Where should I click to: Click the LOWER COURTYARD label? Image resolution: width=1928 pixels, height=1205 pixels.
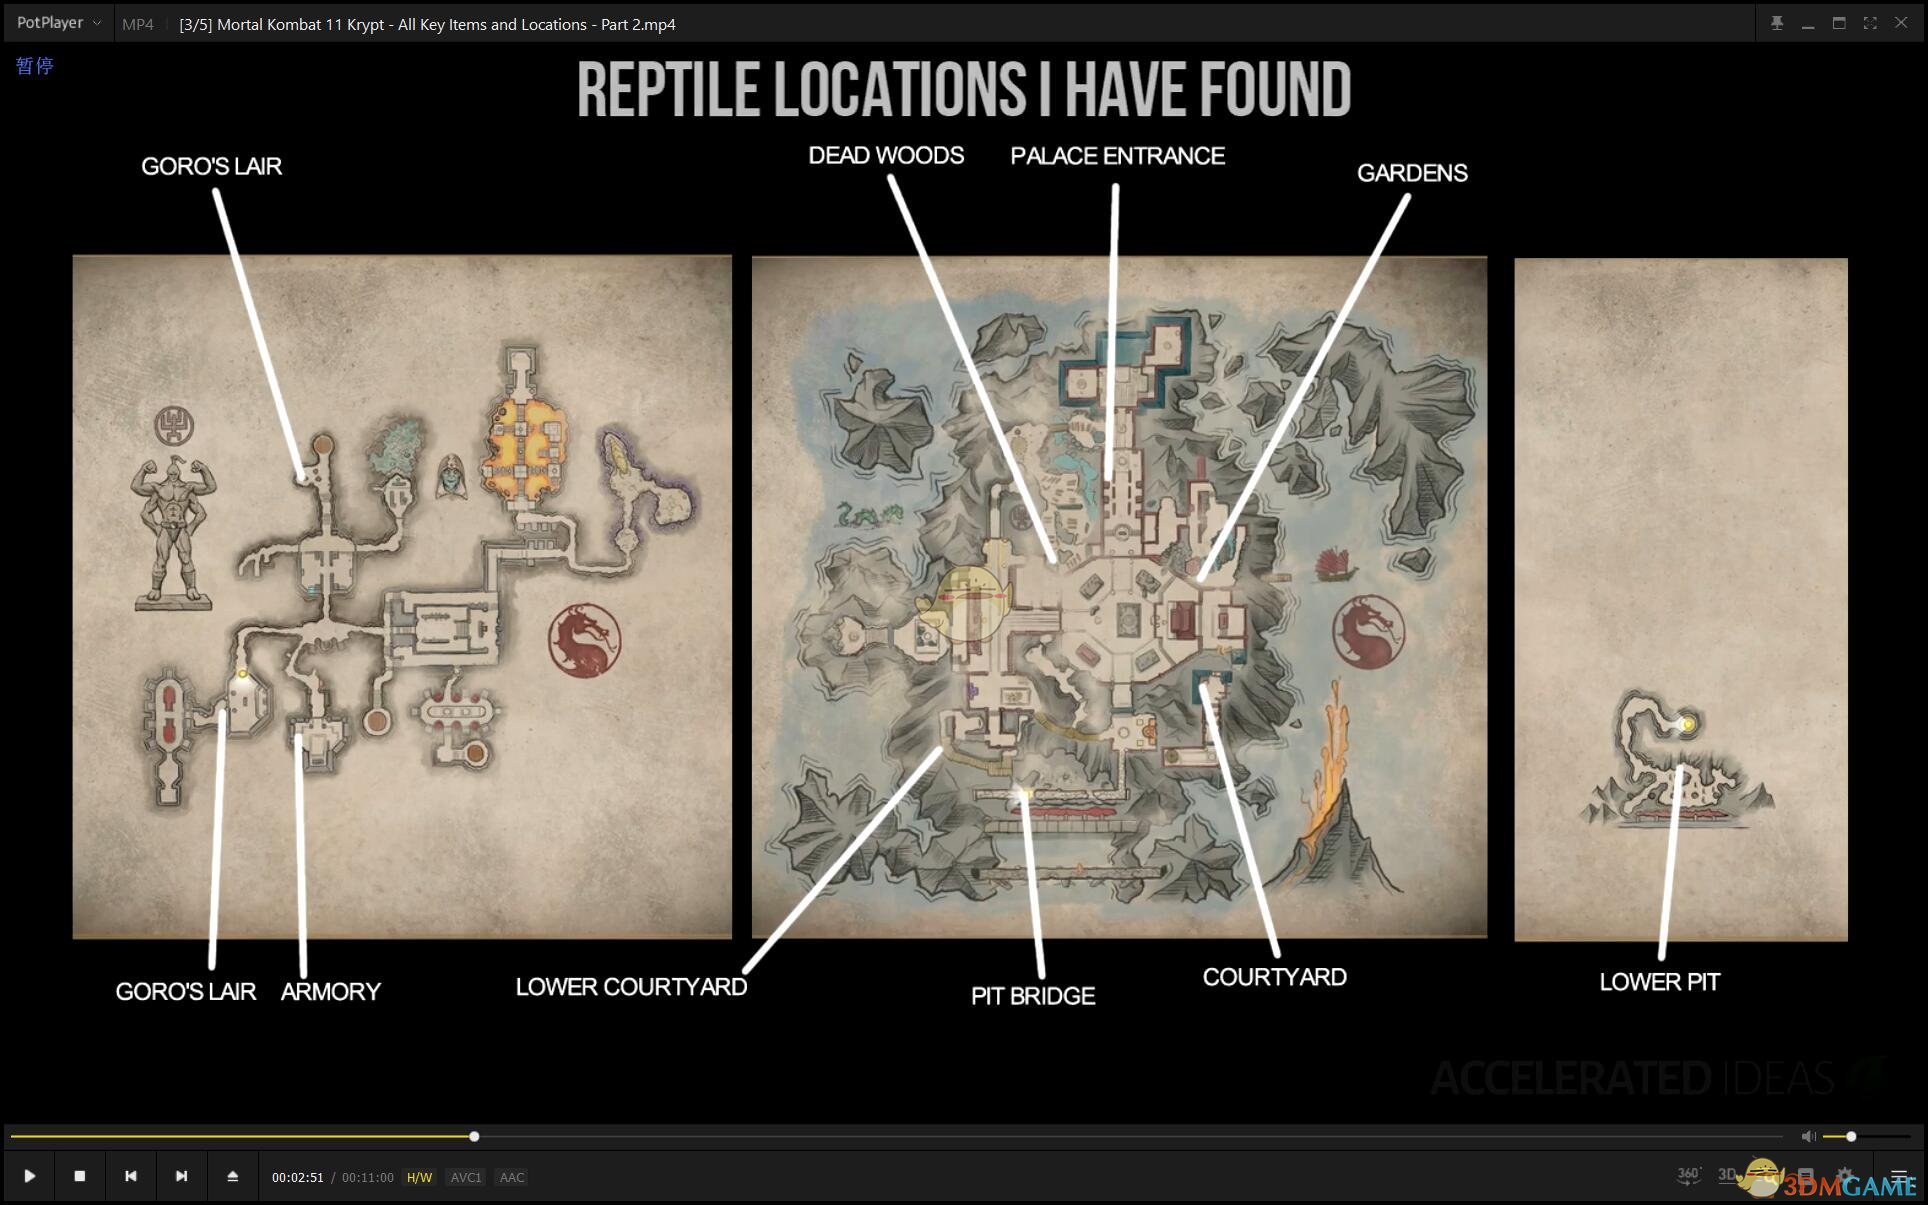(x=631, y=987)
